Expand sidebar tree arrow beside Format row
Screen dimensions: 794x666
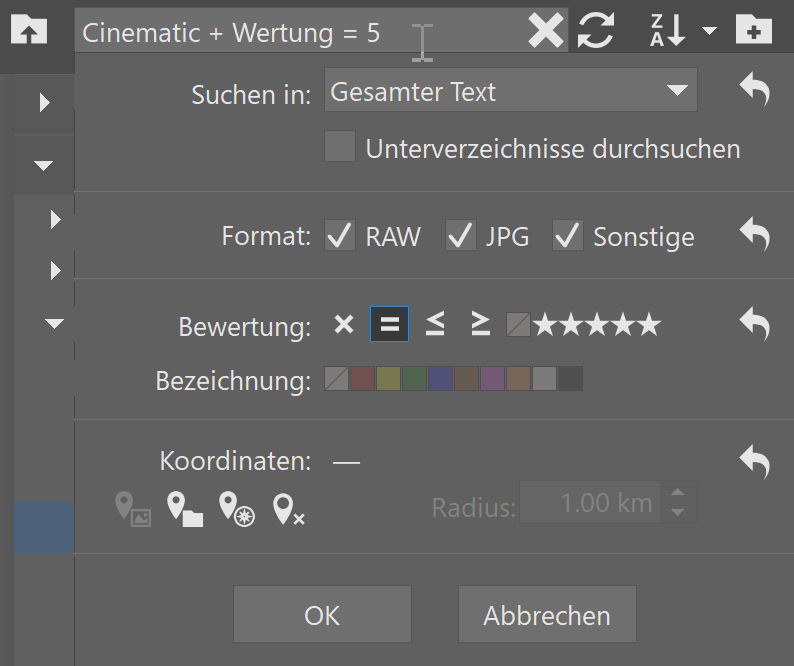point(56,220)
